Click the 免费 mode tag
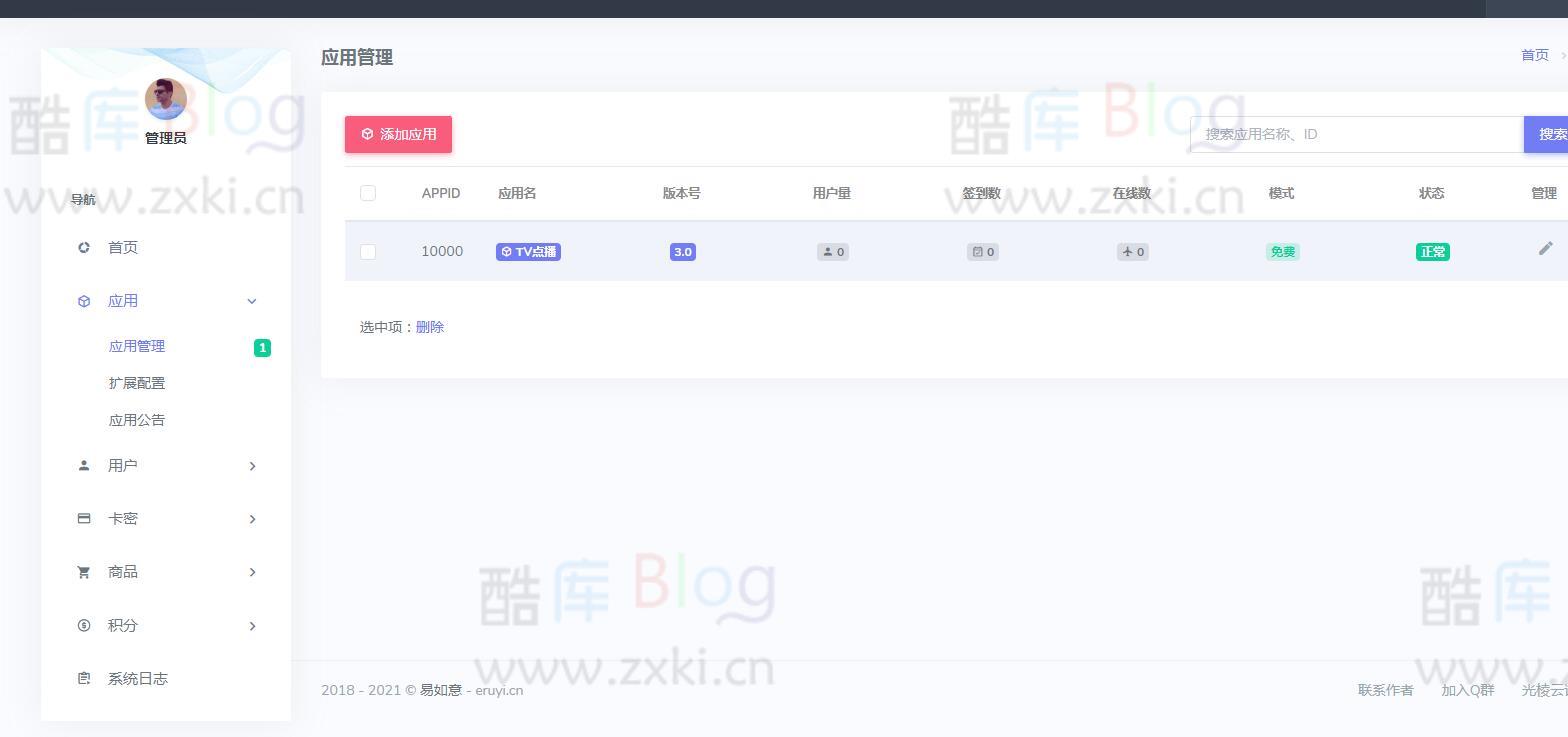The width and height of the screenshot is (1568, 737). coord(1282,252)
